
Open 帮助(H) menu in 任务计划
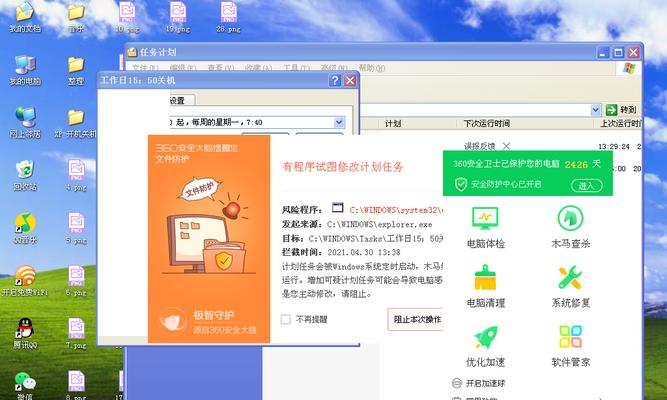coord(371,68)
